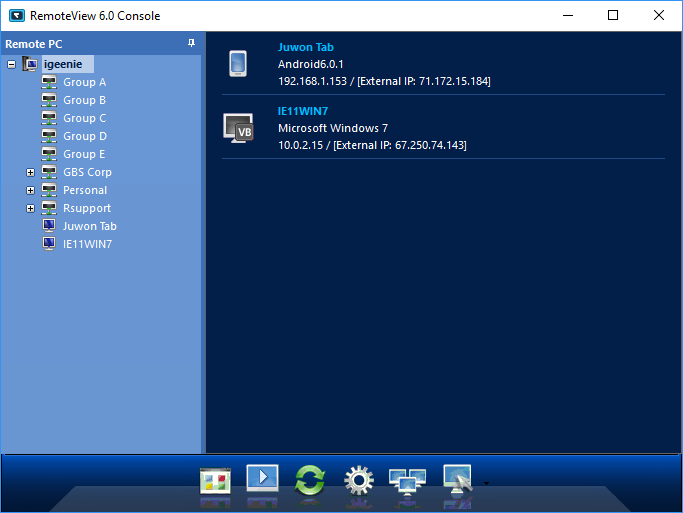
Task: Expand the Personal group
Action: (x=30, y=190)
